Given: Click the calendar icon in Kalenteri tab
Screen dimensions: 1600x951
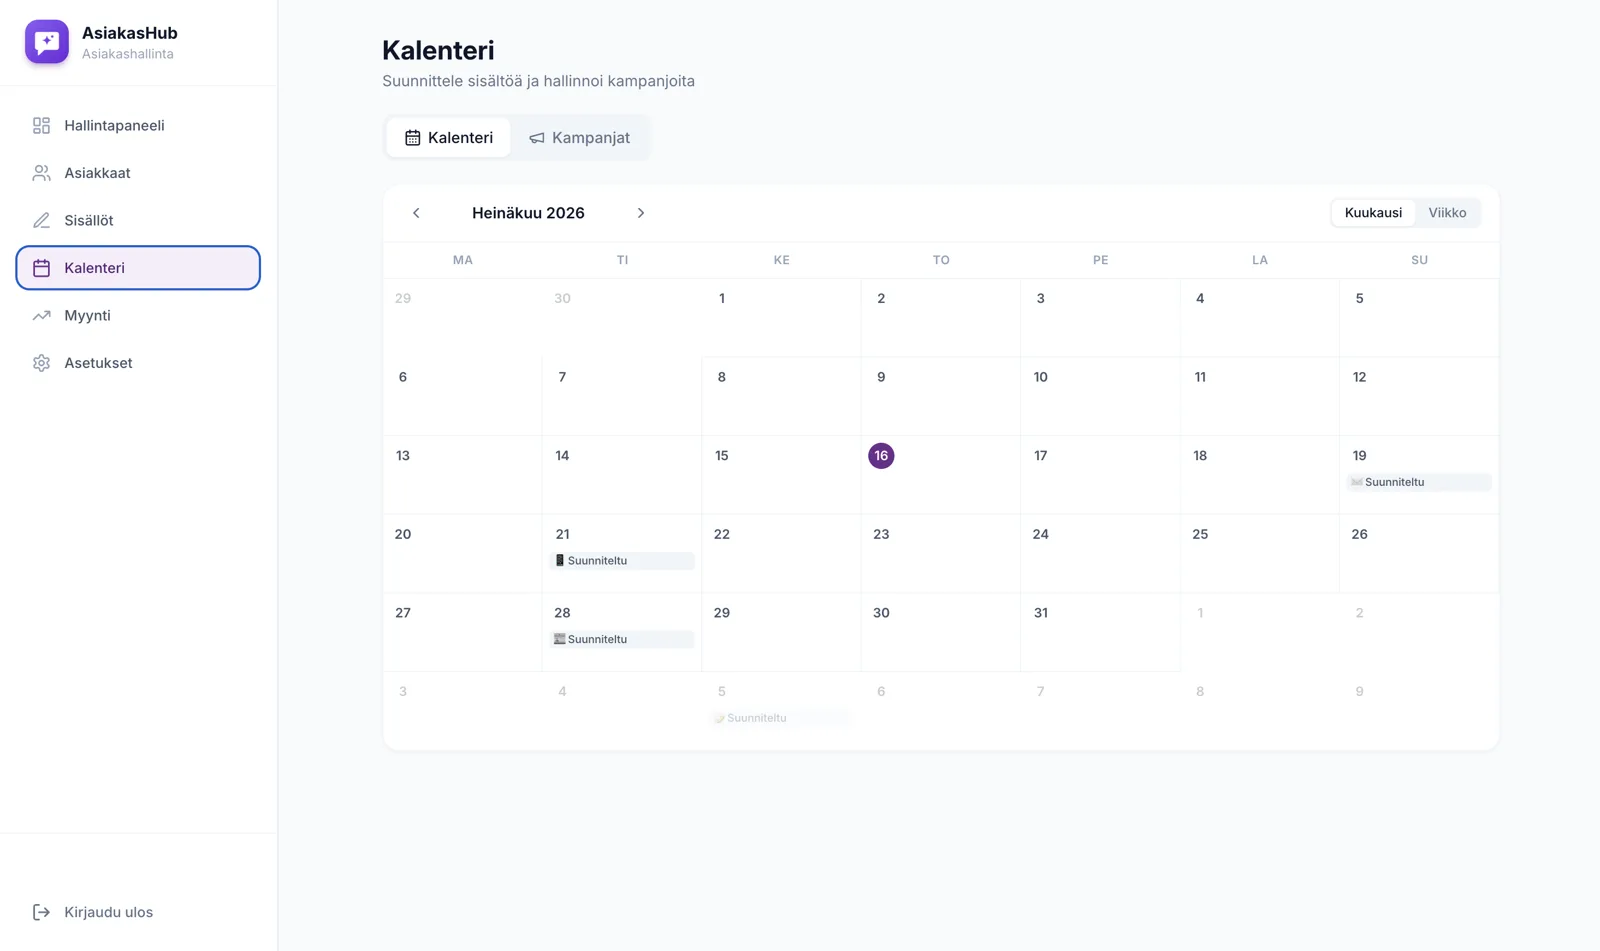Looking at the screenshot, I should coord(412,138).
